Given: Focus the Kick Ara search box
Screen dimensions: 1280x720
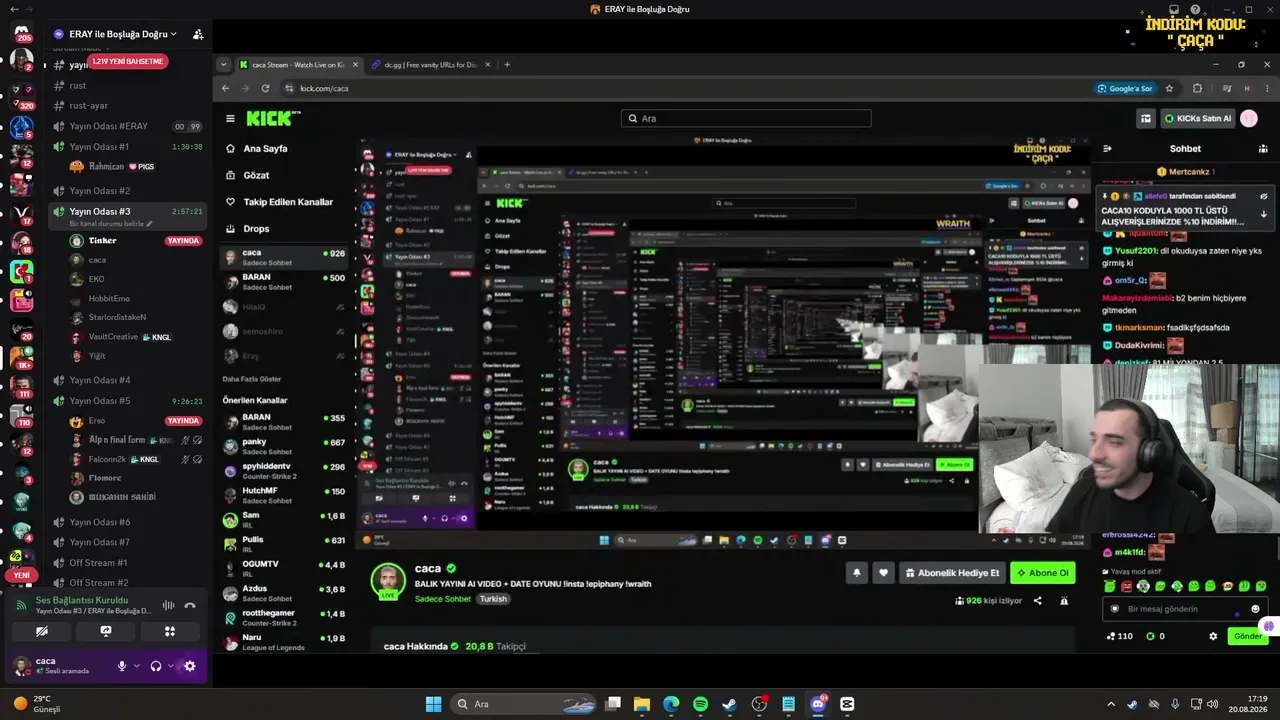Looking at the screenshot, I should [746, 118].
